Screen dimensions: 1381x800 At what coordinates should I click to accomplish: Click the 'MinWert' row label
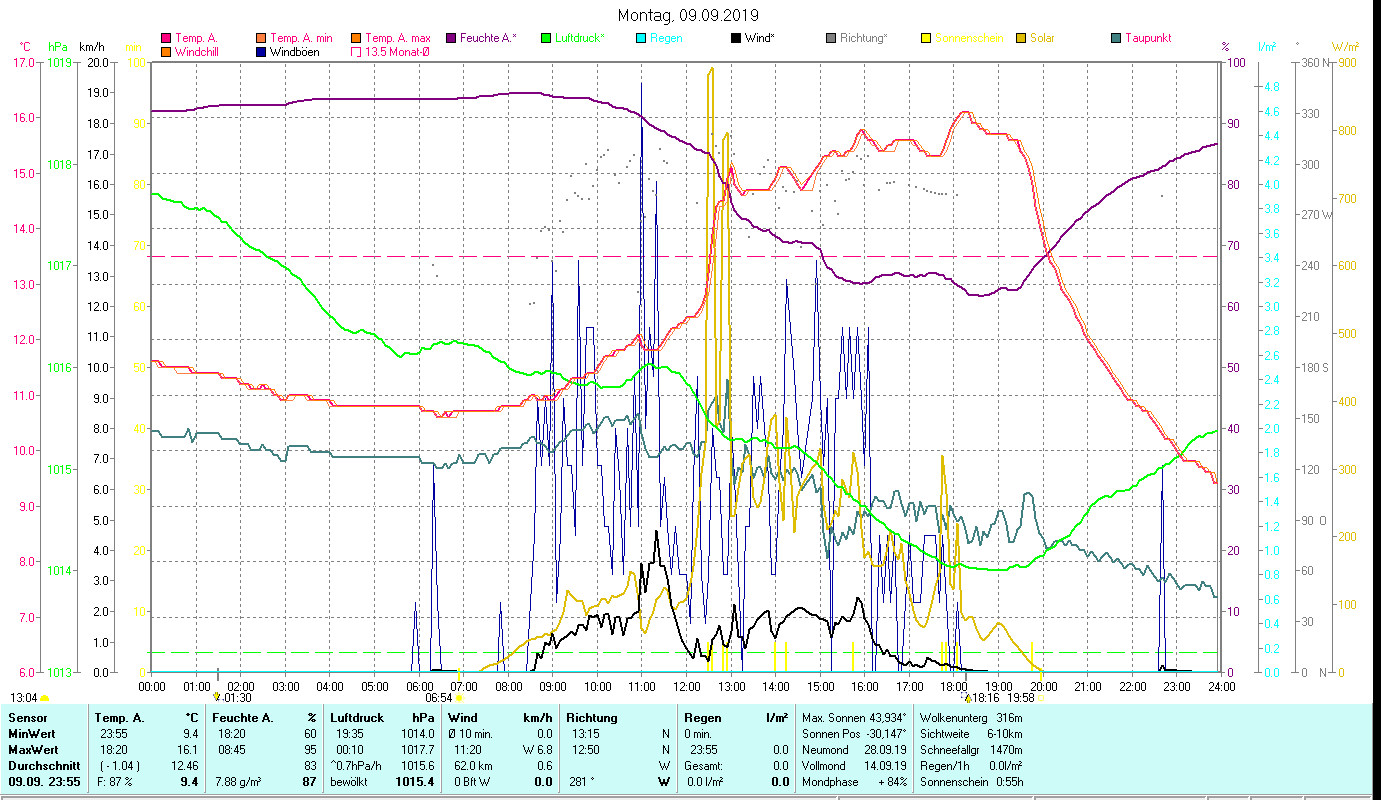pos(30,734)
